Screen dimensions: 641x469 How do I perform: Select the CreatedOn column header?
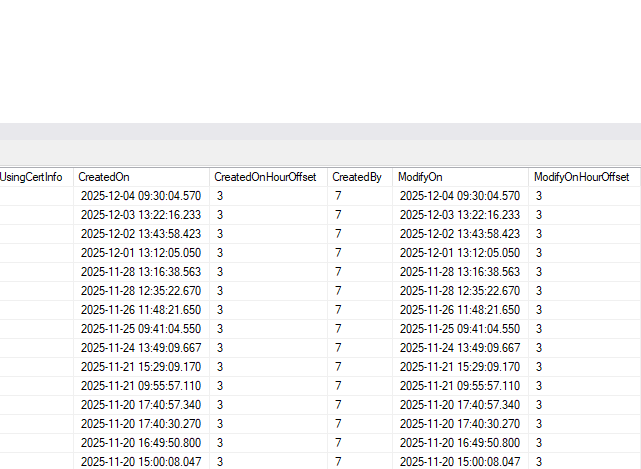(x=141, y=177)
